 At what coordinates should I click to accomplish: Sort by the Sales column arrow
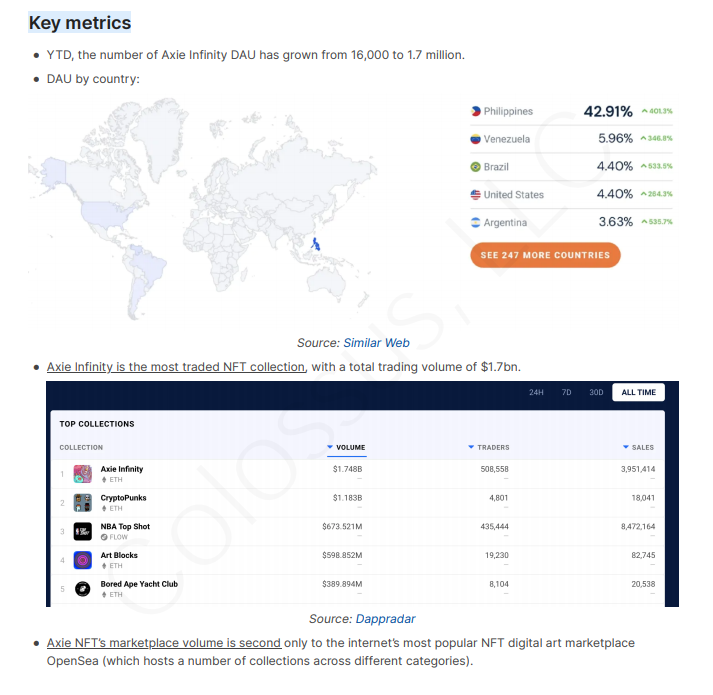(626, 447)
